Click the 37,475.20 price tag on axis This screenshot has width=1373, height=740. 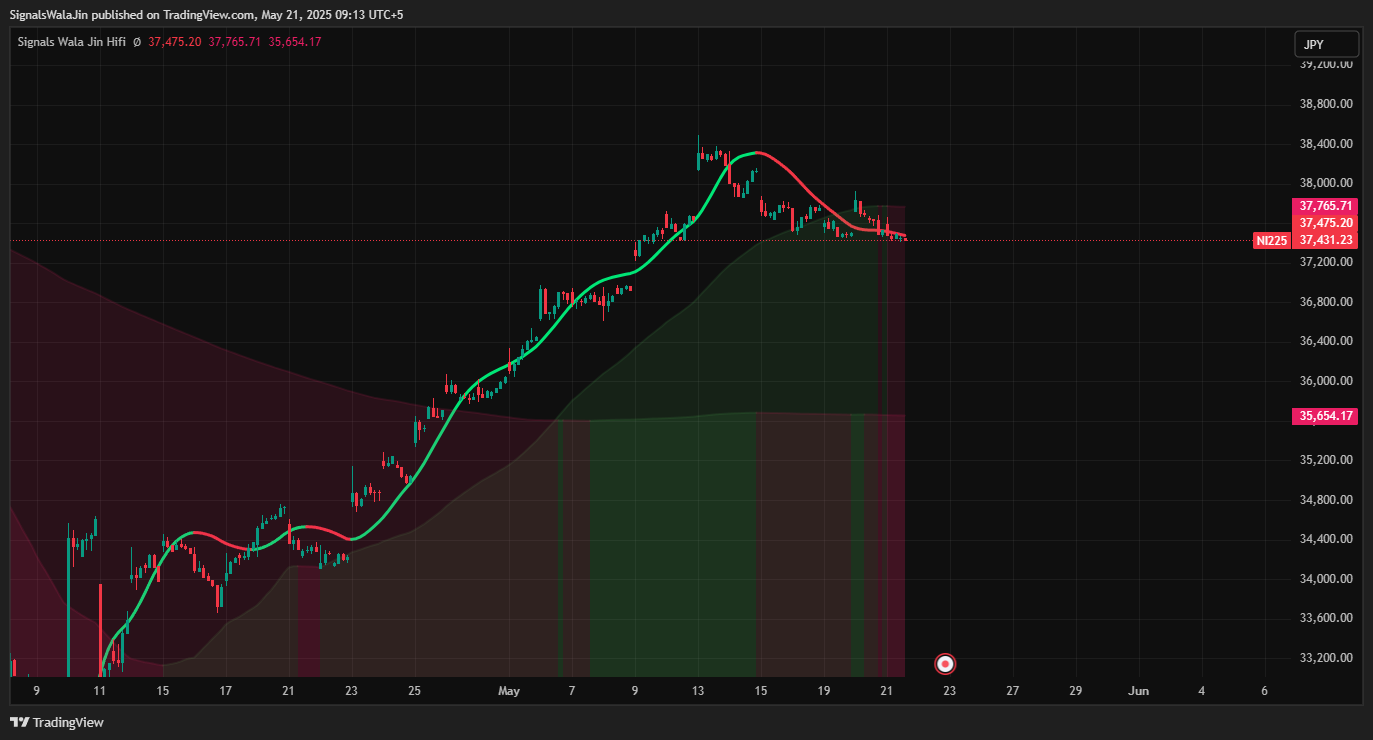tap(1325, 222)
